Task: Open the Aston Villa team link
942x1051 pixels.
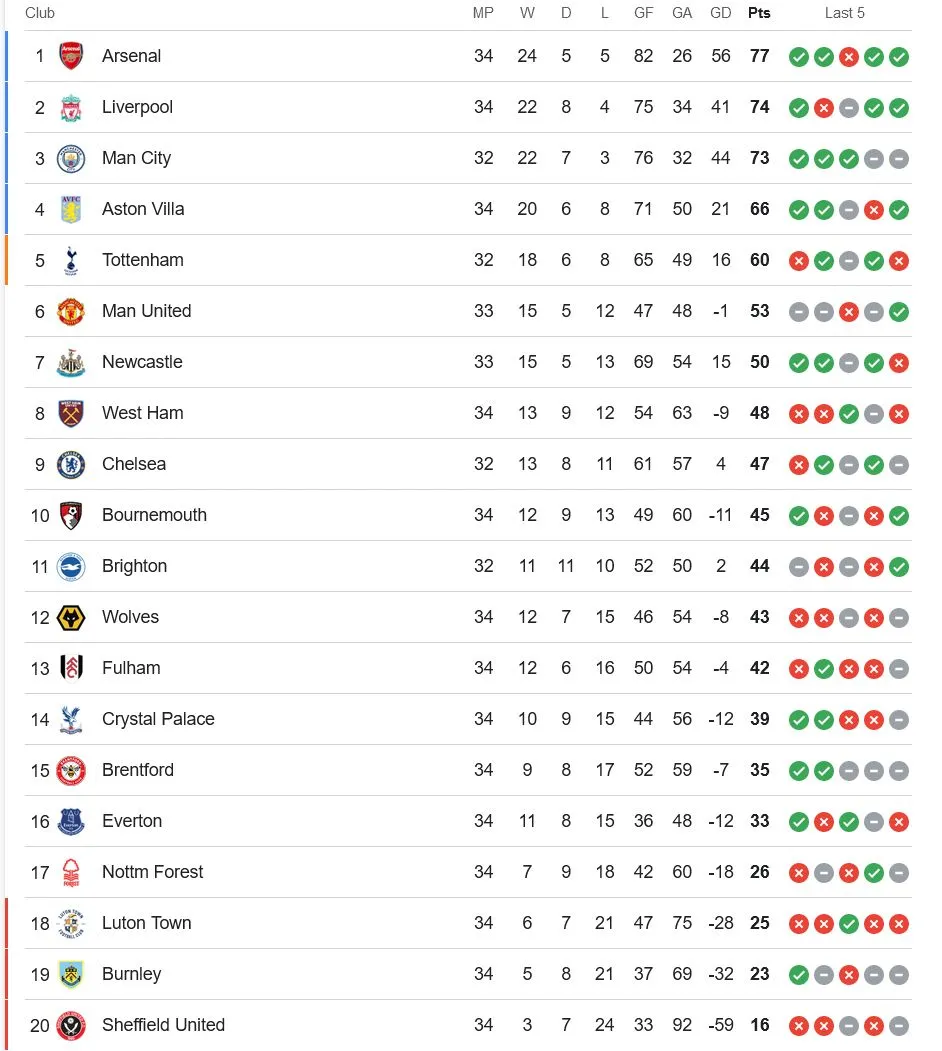Action: pyautogui.click(x=143, y=209)
